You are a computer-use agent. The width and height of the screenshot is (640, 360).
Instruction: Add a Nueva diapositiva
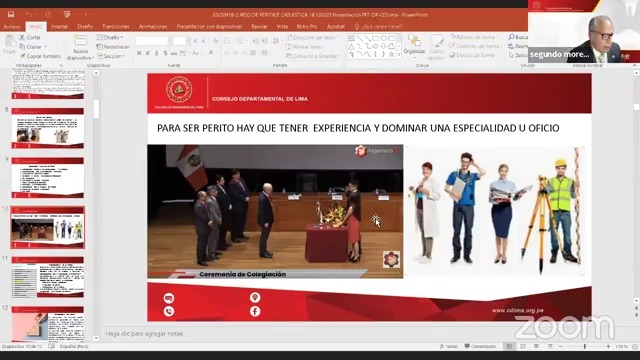coord(80,47)
